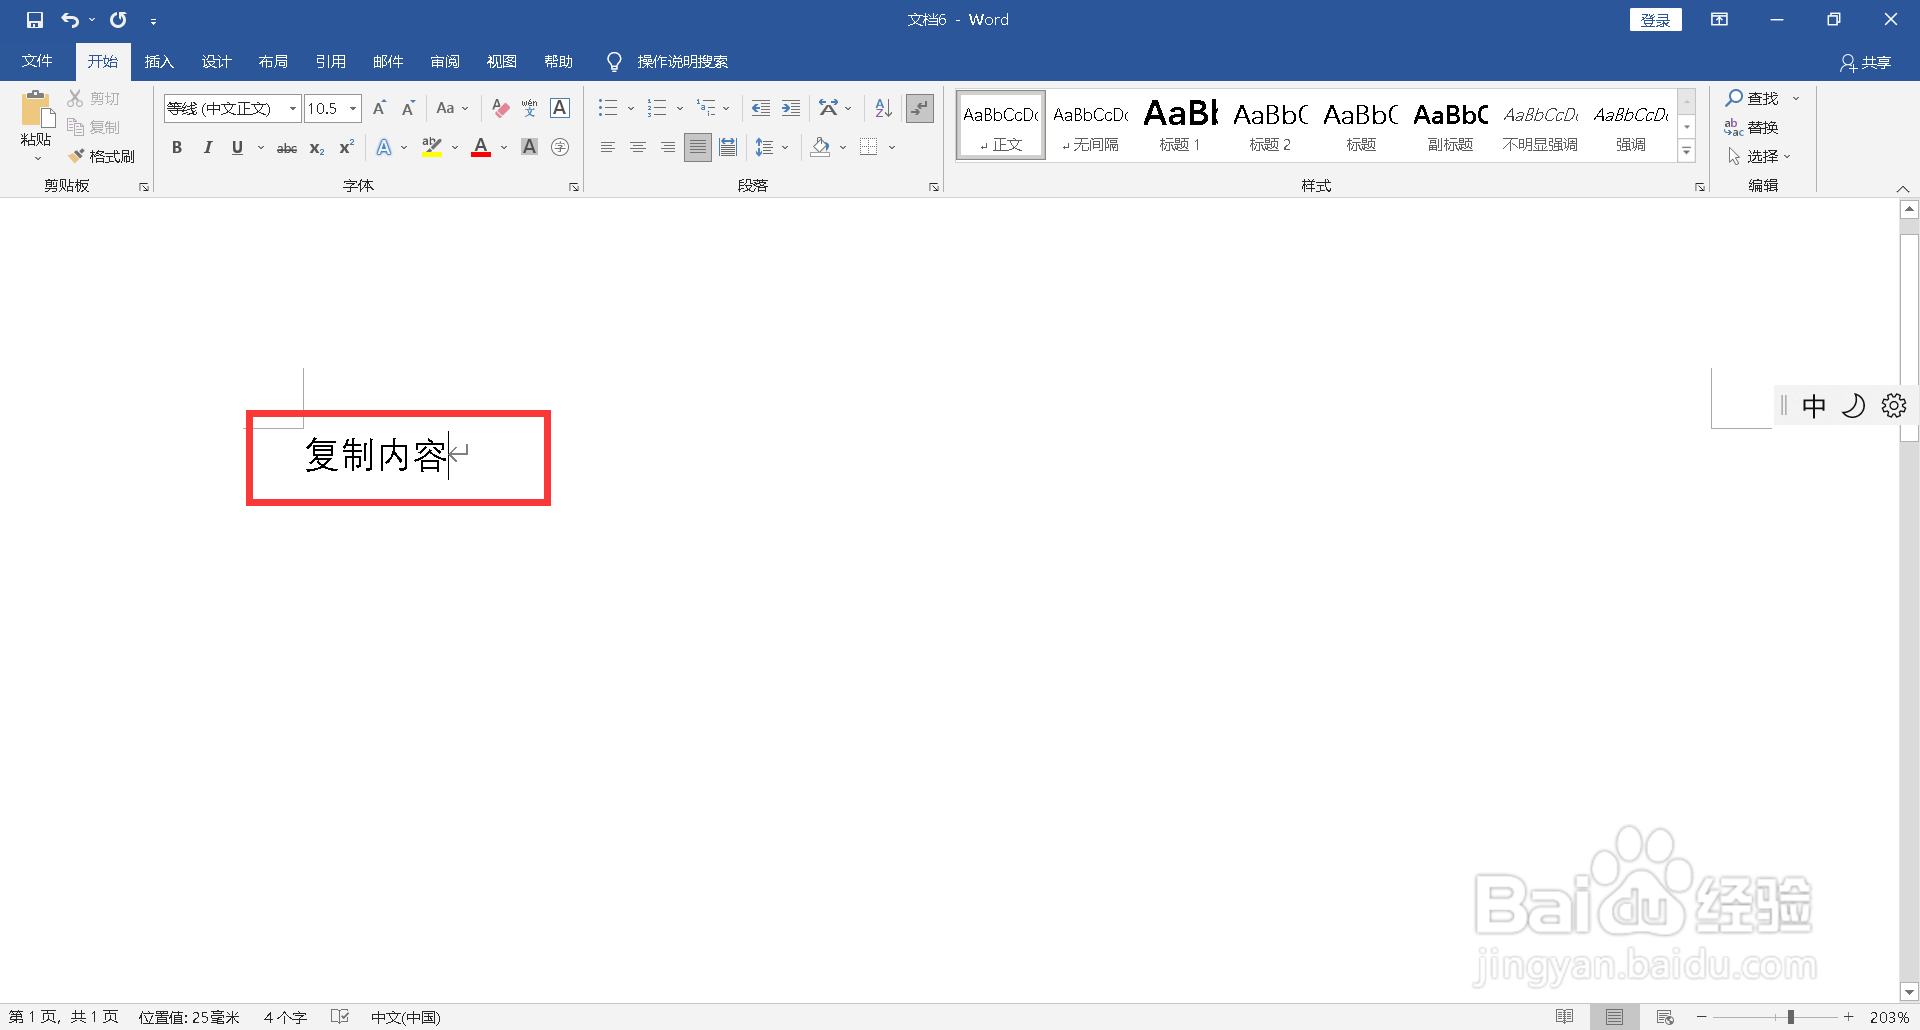Screen dimensions: 1920x1030
Task: Clear all formatting from text
Action: coord(501,108)
